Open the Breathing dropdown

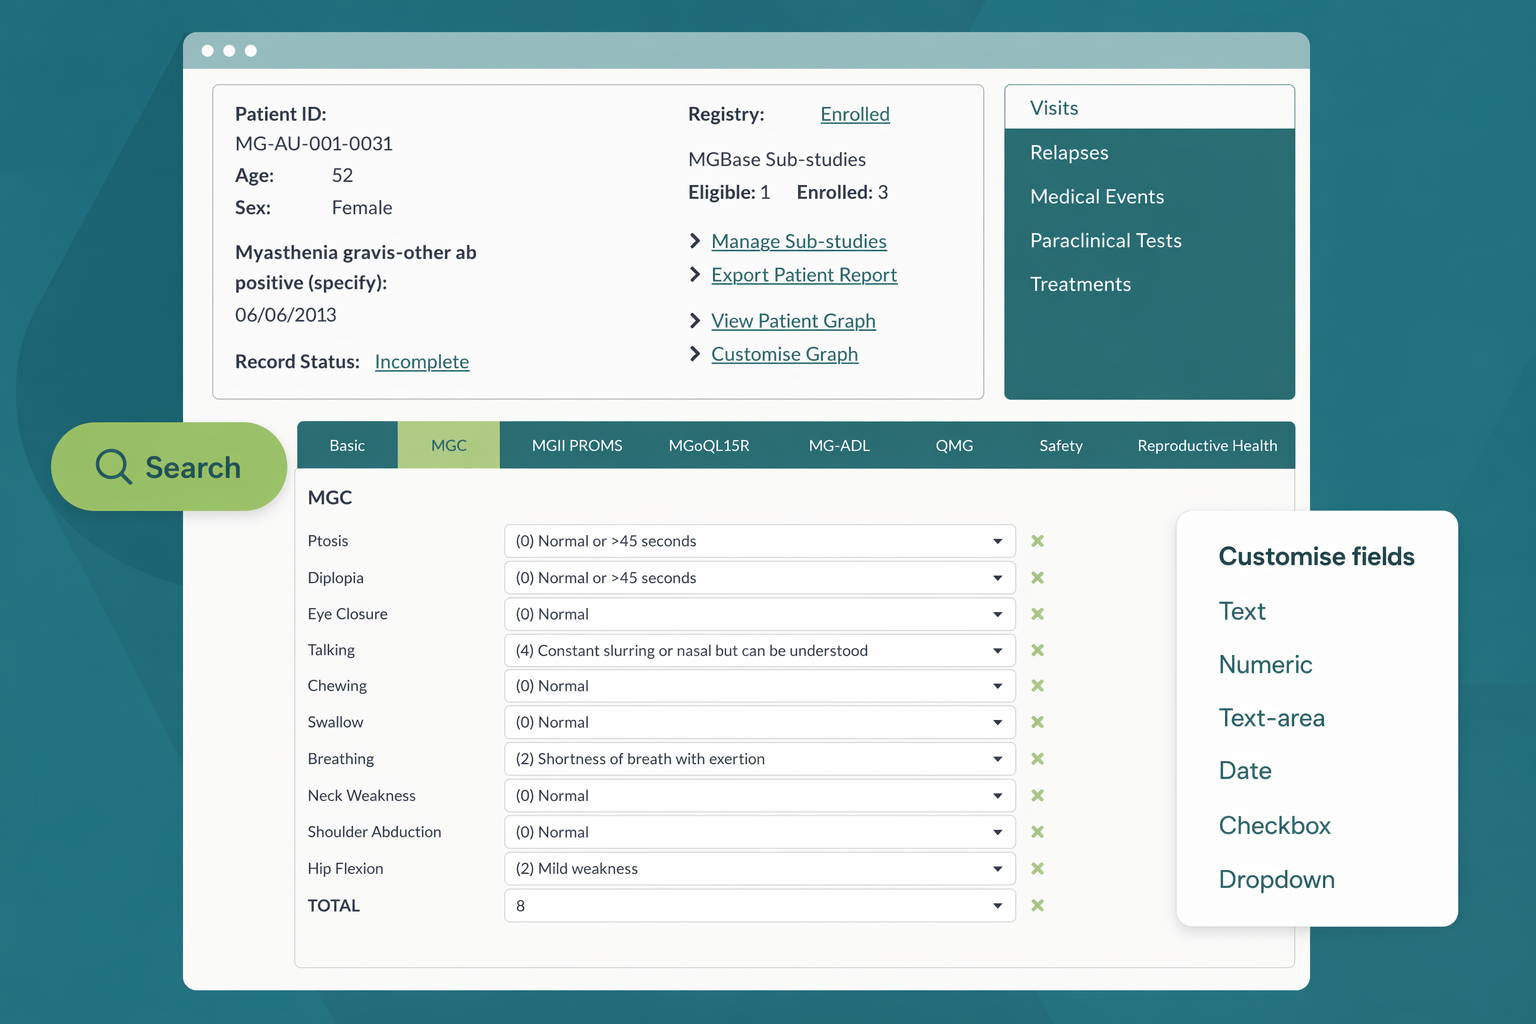(x=760, y=759)
